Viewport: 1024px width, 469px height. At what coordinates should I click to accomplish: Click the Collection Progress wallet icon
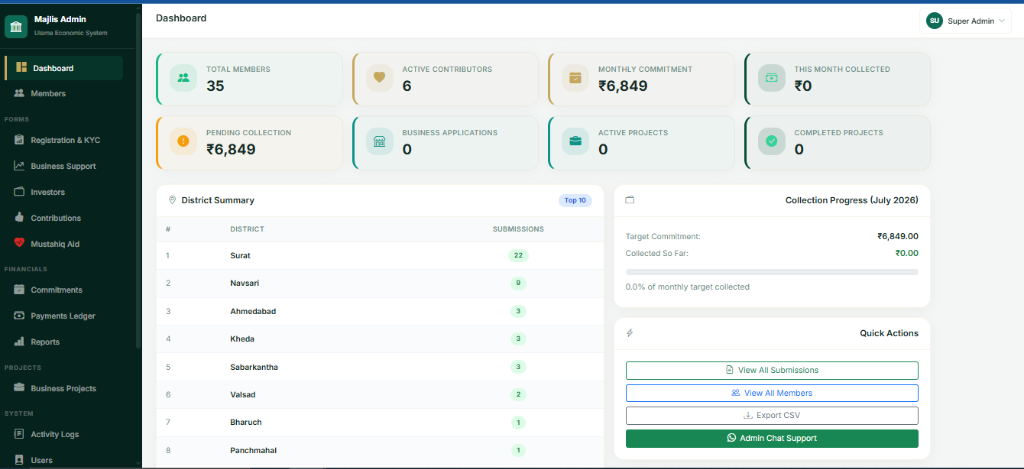coord(630,200)
